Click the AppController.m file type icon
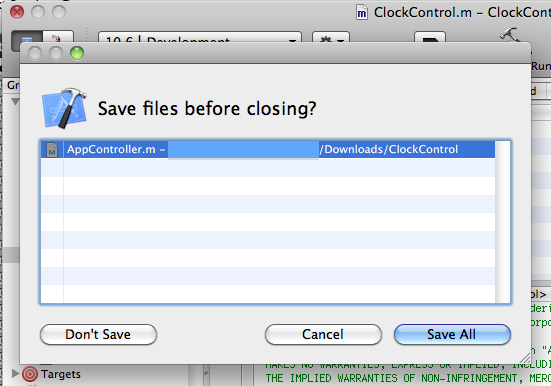Screen dimensions: 551x386 52,150
